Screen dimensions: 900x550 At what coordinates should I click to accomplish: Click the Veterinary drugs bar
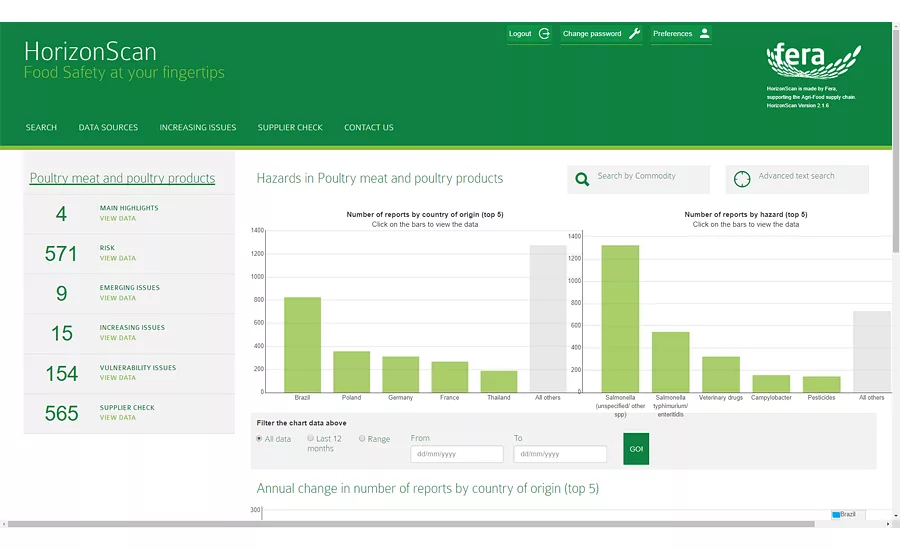tap(721, 374)
